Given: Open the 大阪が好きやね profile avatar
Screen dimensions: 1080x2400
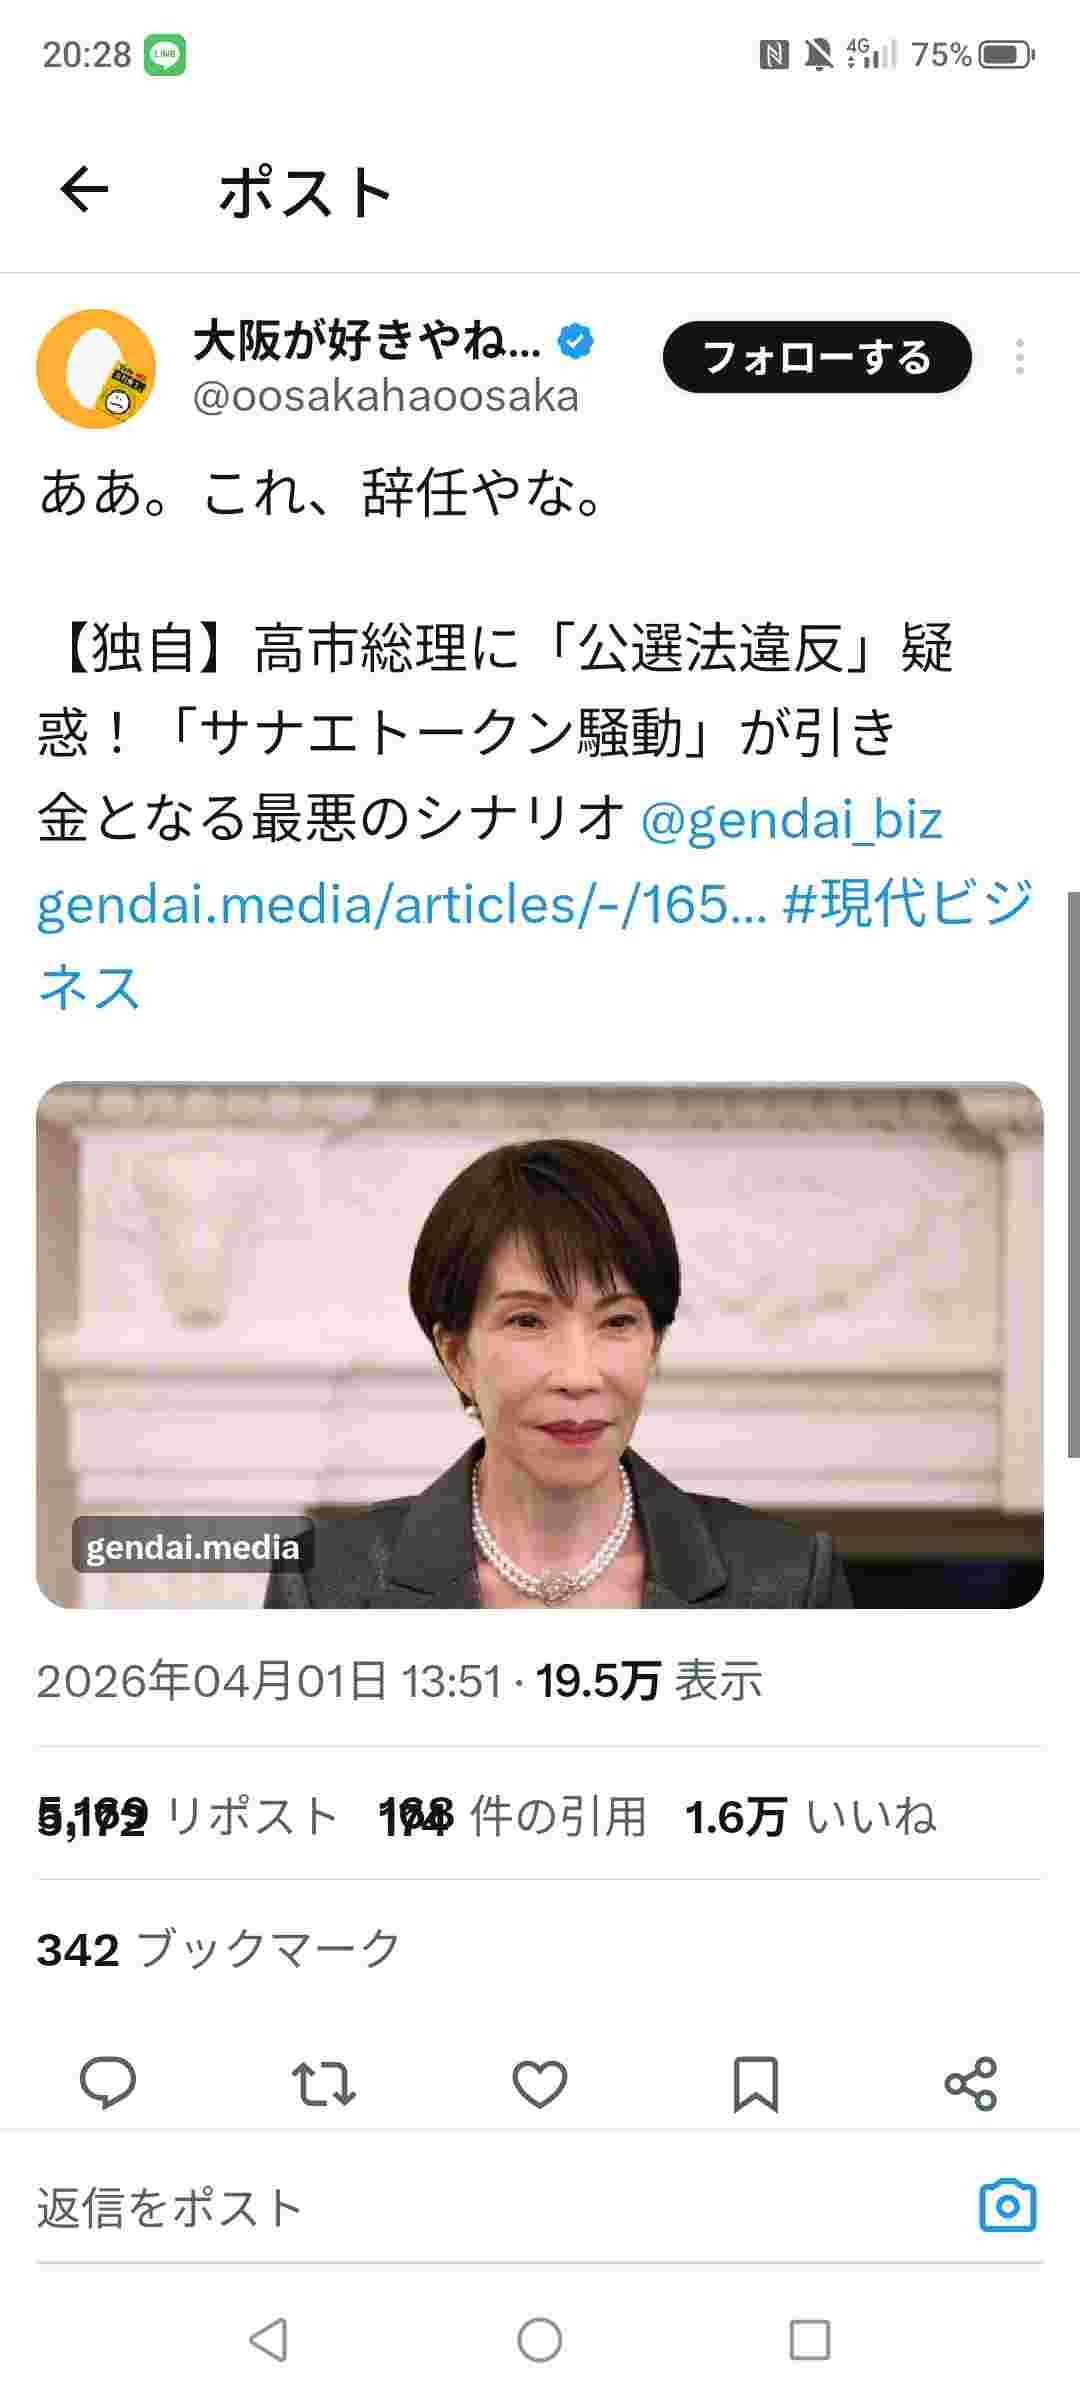Looking at the screenshot, I should point(96,369).
